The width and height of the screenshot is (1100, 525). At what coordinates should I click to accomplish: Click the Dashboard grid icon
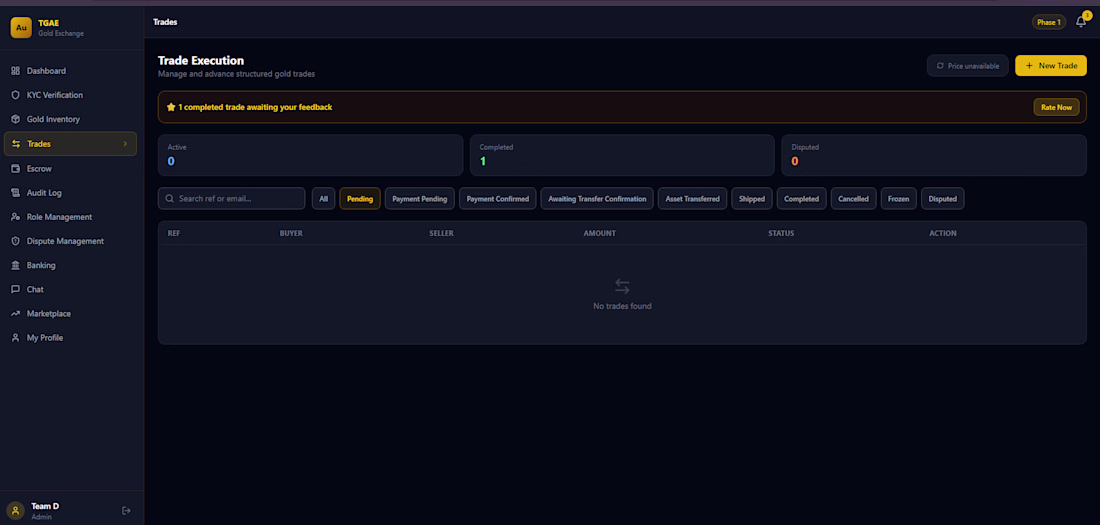15,71
